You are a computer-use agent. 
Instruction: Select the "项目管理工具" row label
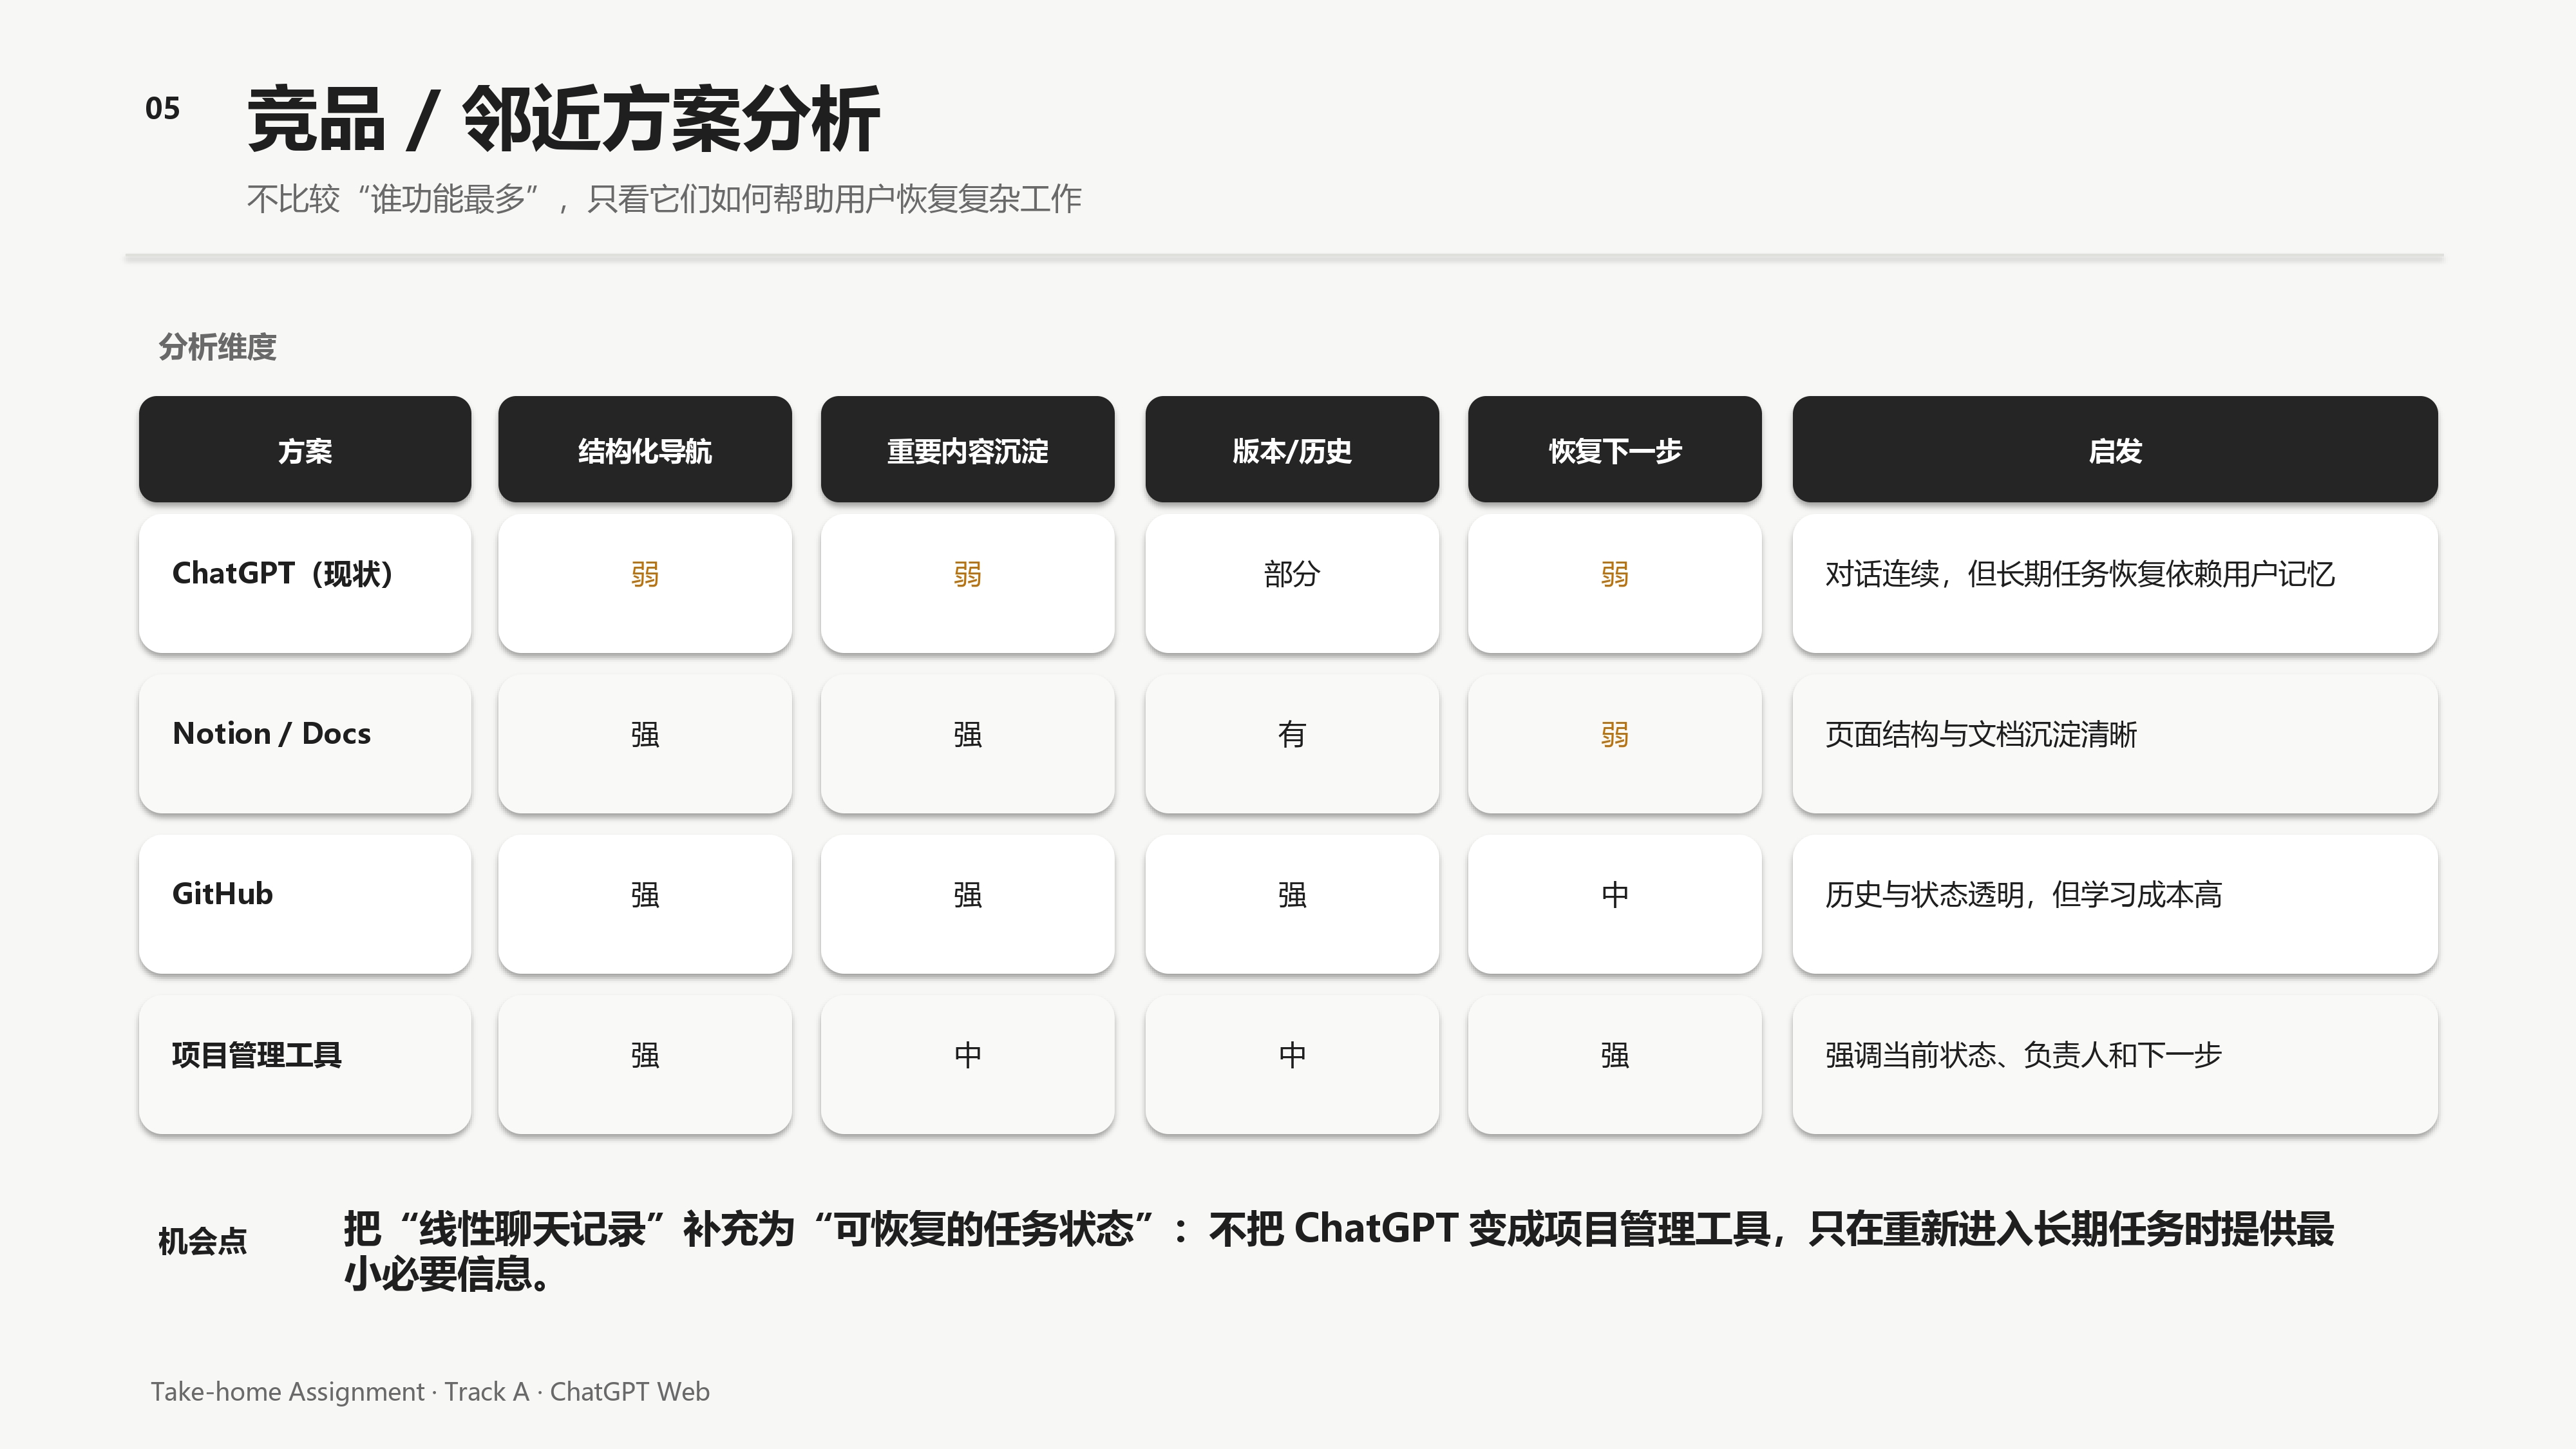click(x=256, y=1054)
